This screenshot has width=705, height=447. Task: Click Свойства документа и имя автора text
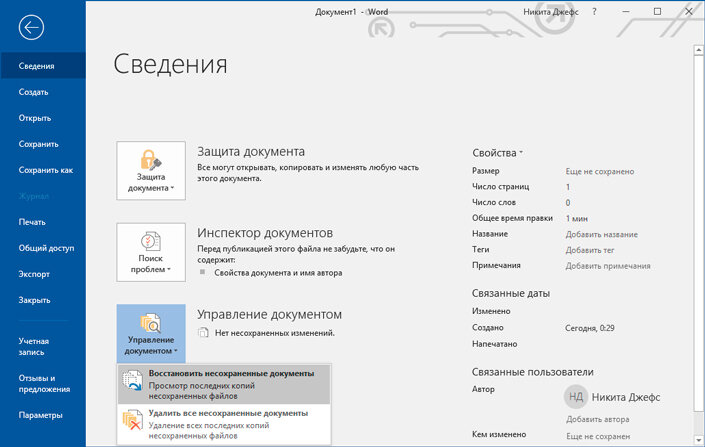278,273
